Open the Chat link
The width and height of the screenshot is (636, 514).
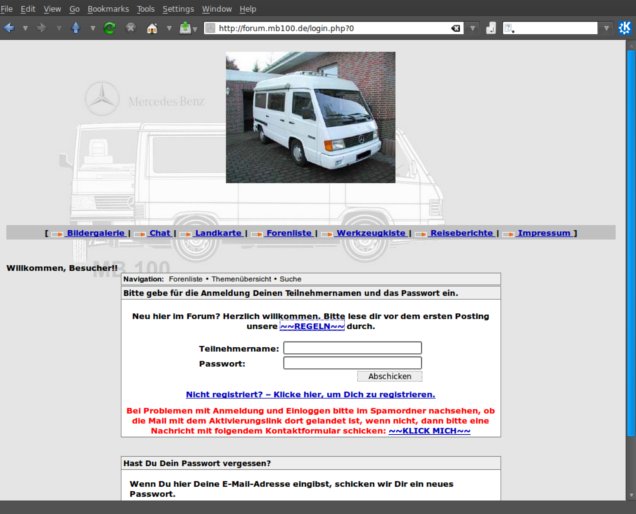coord(160,233)
